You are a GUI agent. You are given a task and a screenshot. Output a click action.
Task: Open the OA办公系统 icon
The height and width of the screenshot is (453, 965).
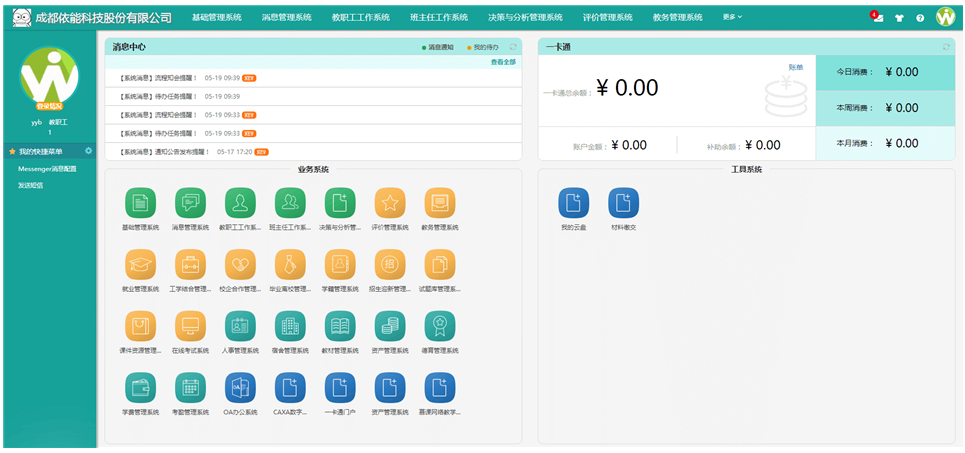pos(240,388)
